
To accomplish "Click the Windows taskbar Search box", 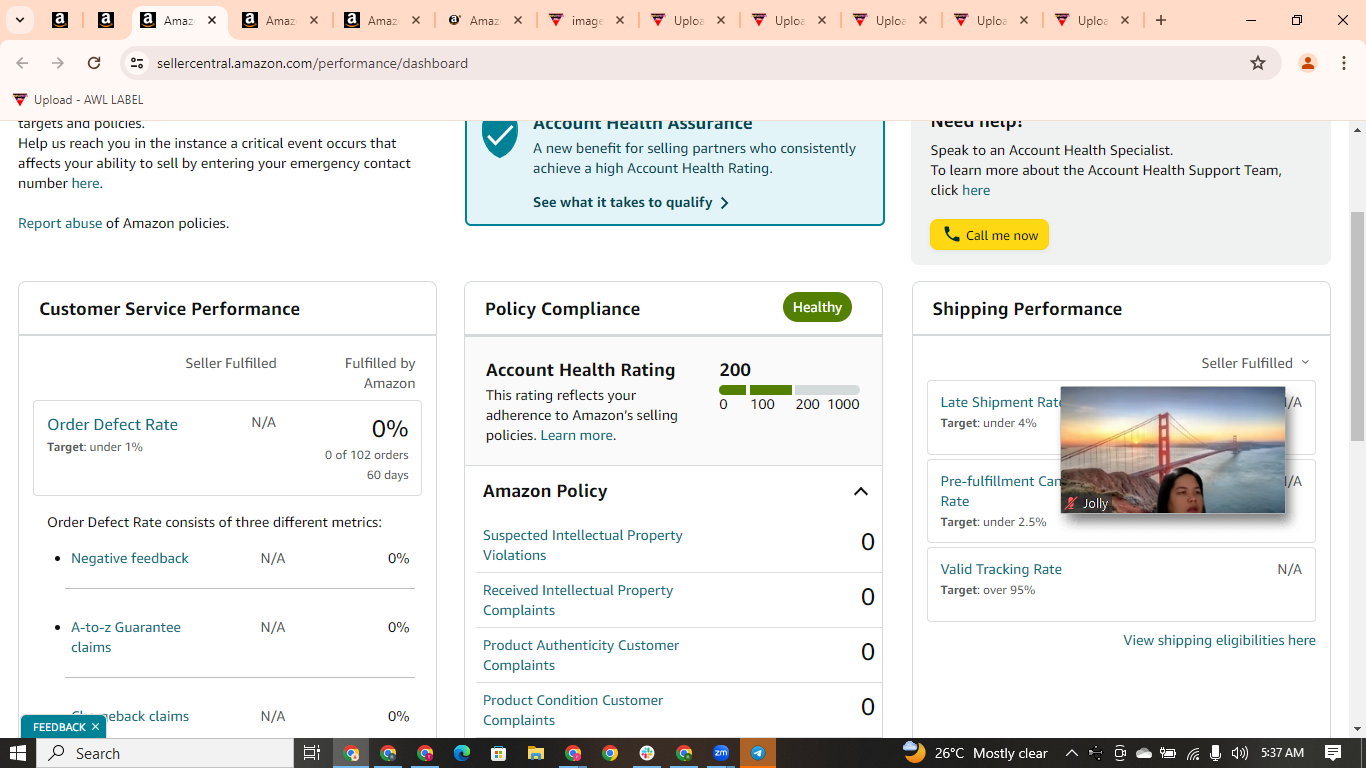I will click(165, 753).
